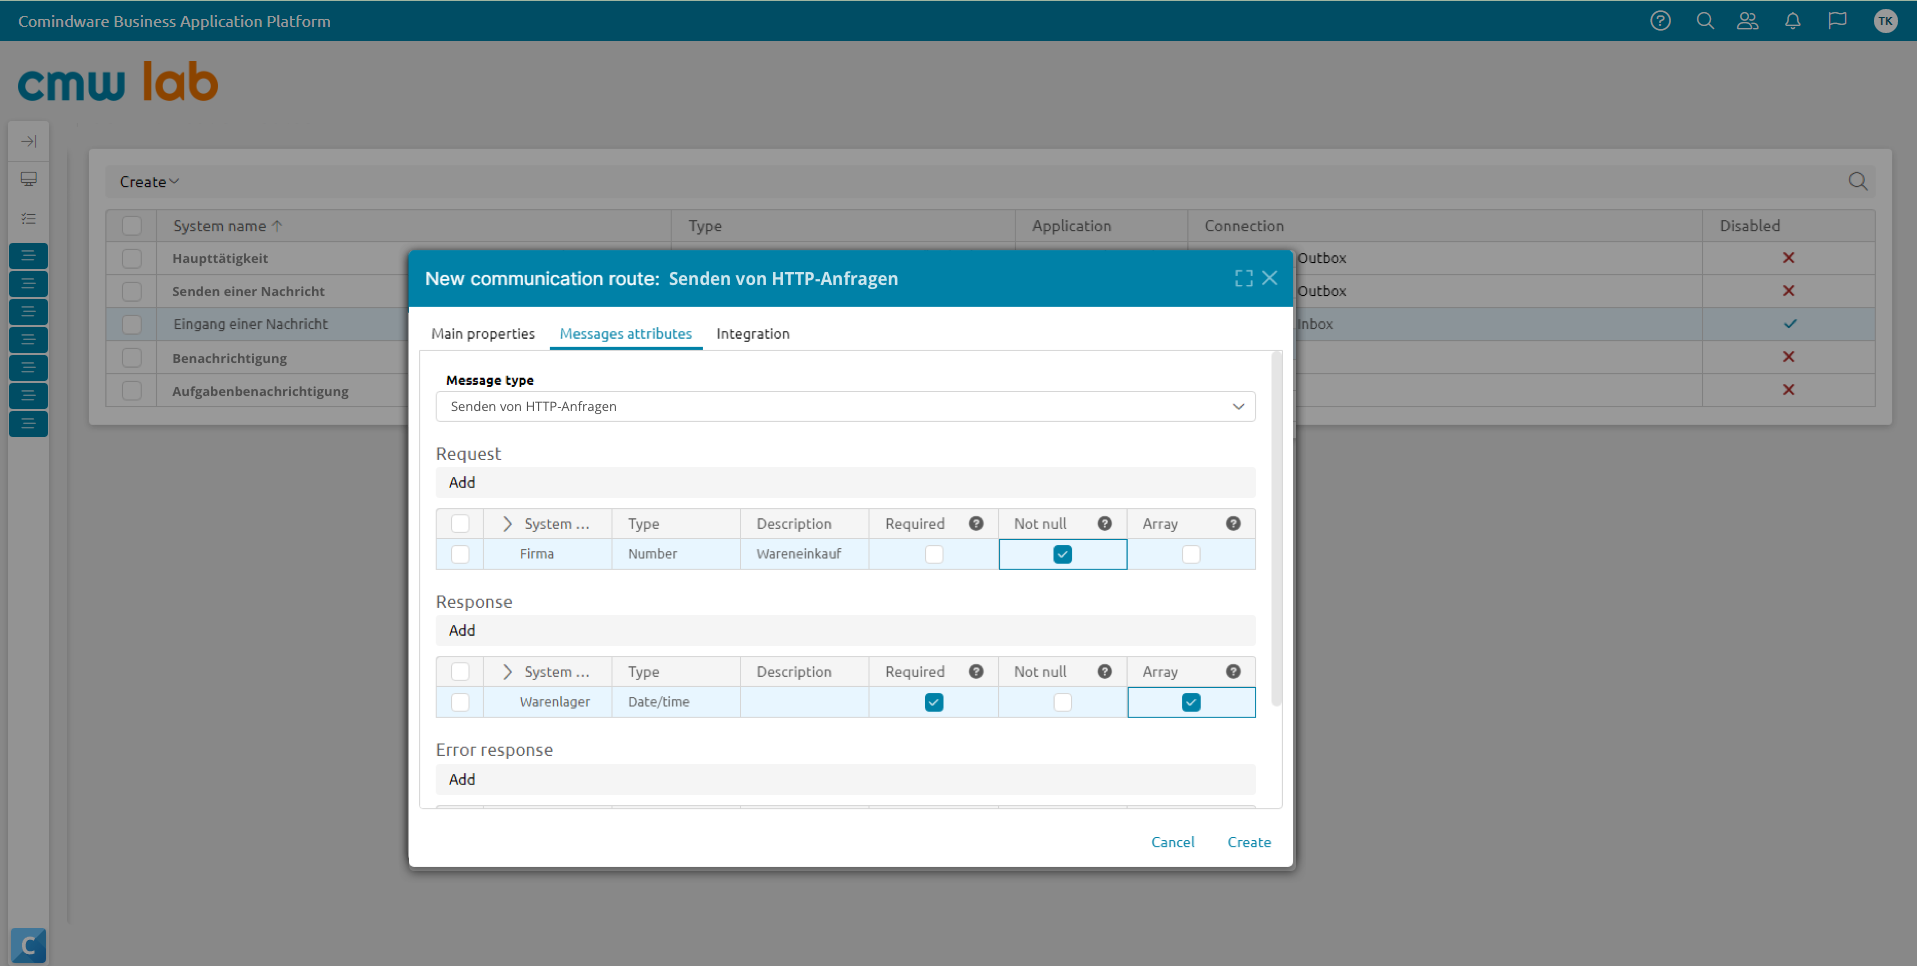
Task: Expand all rows in Response table header
Action: tap(507, 672)
